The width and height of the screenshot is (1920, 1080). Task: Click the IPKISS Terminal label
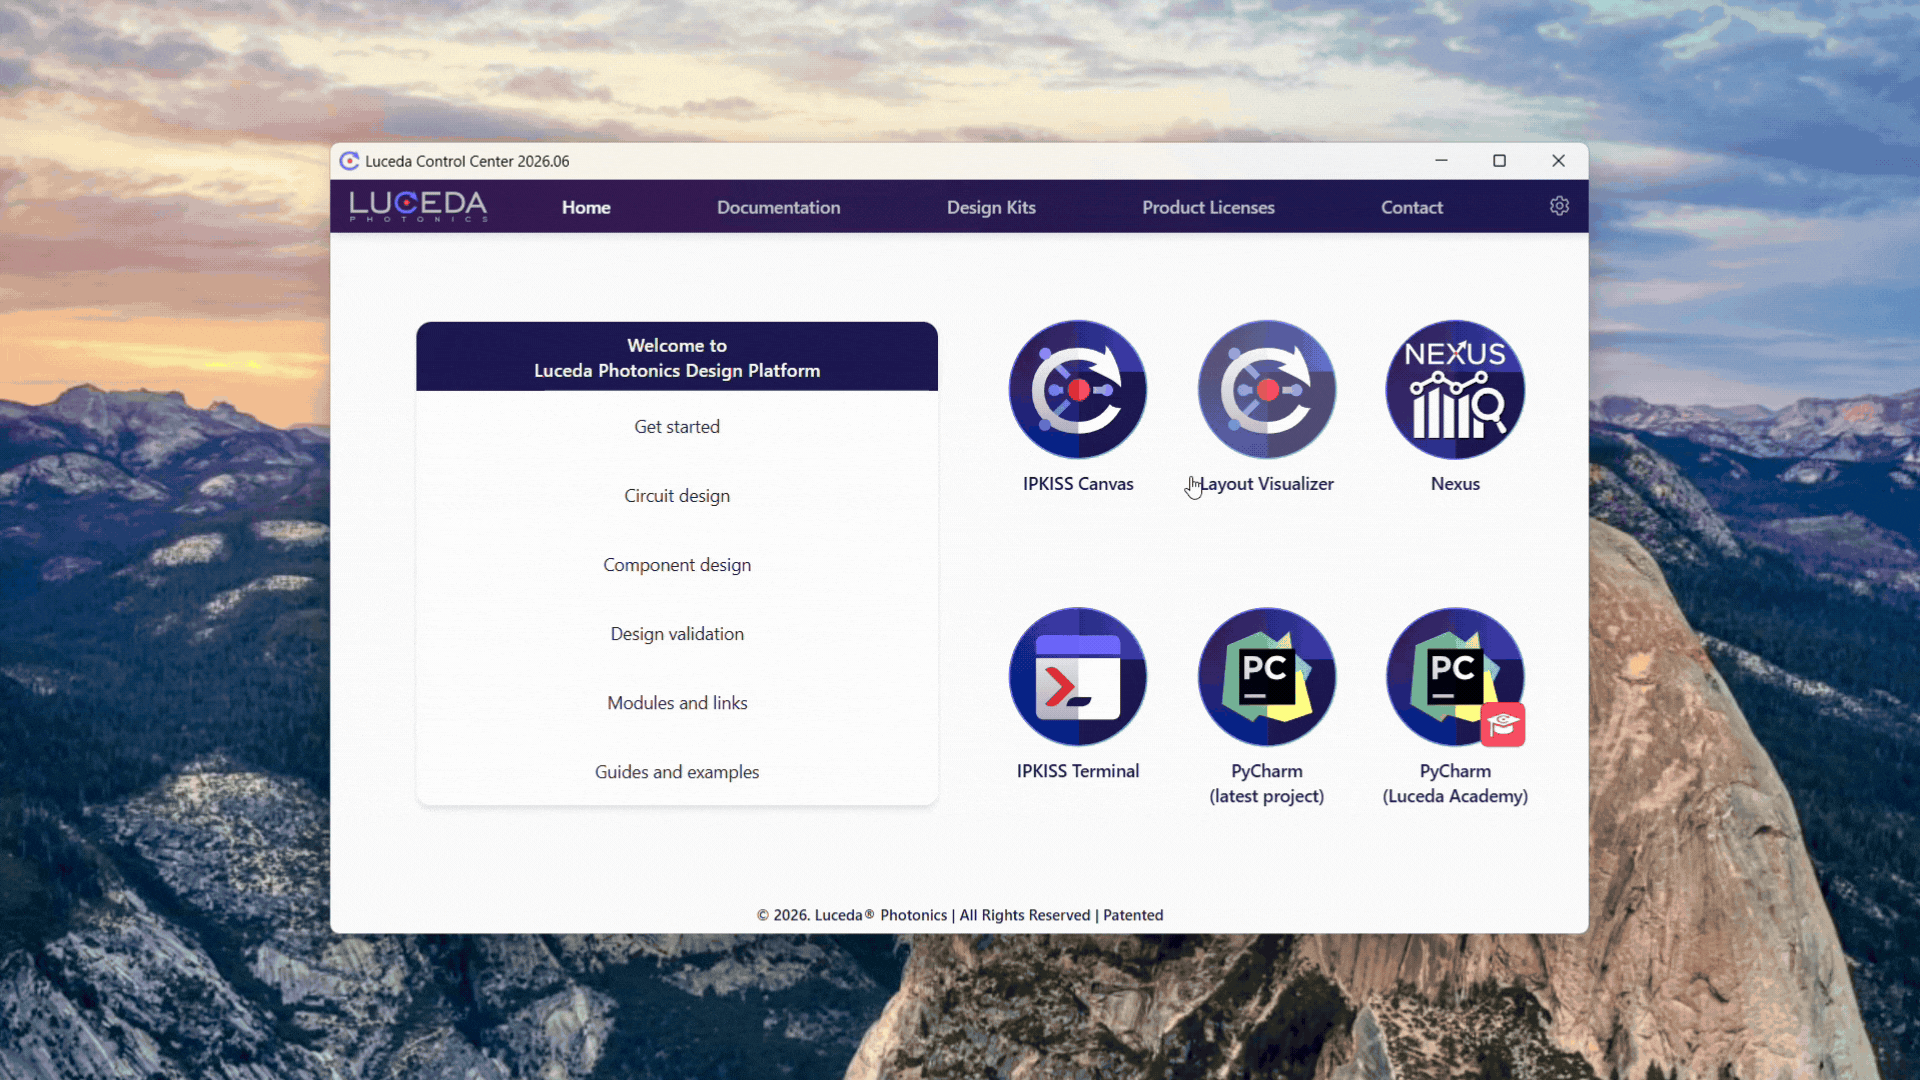coord(1078,771)
